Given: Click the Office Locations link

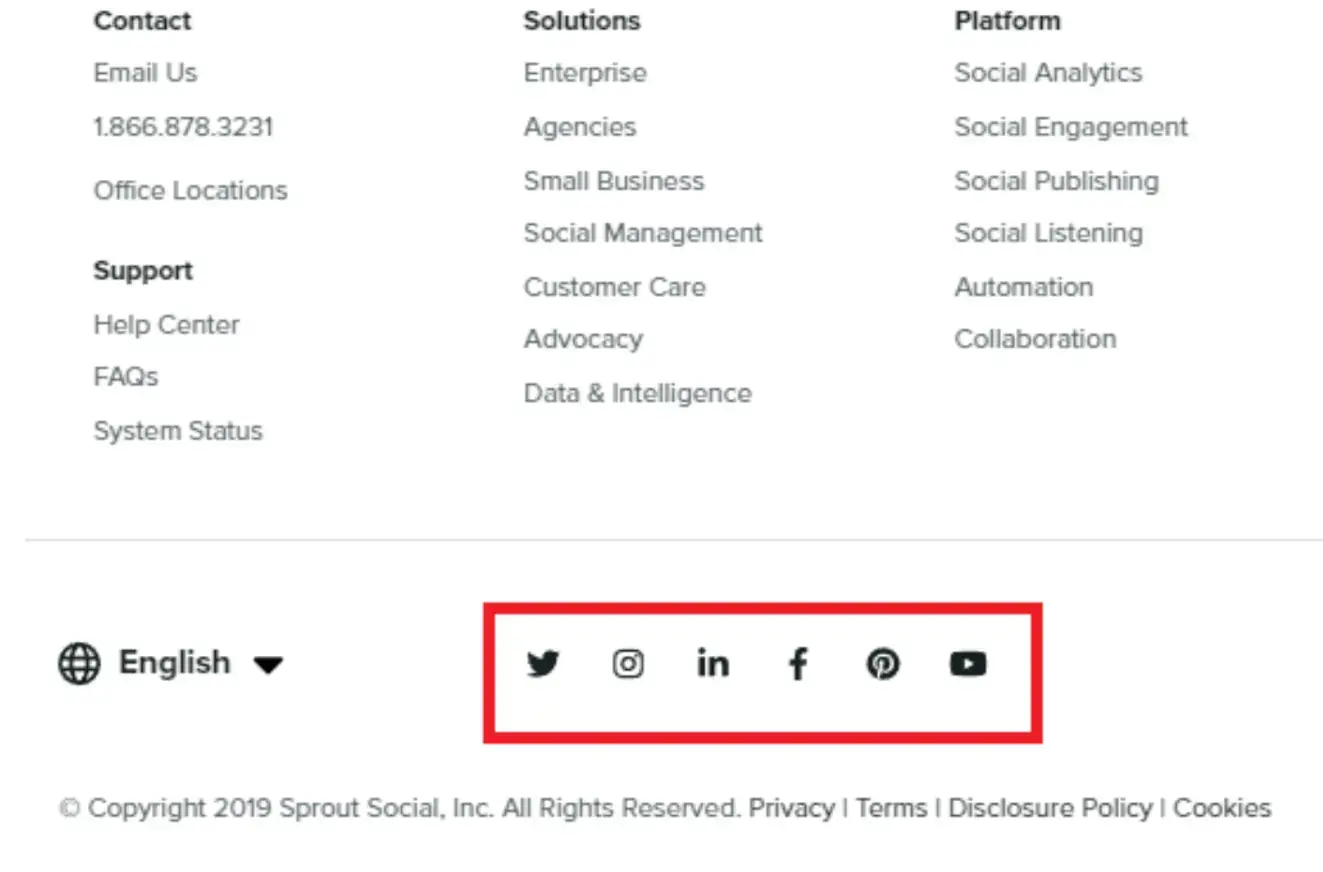Looking at the screenshot, I should click(191, 190).
